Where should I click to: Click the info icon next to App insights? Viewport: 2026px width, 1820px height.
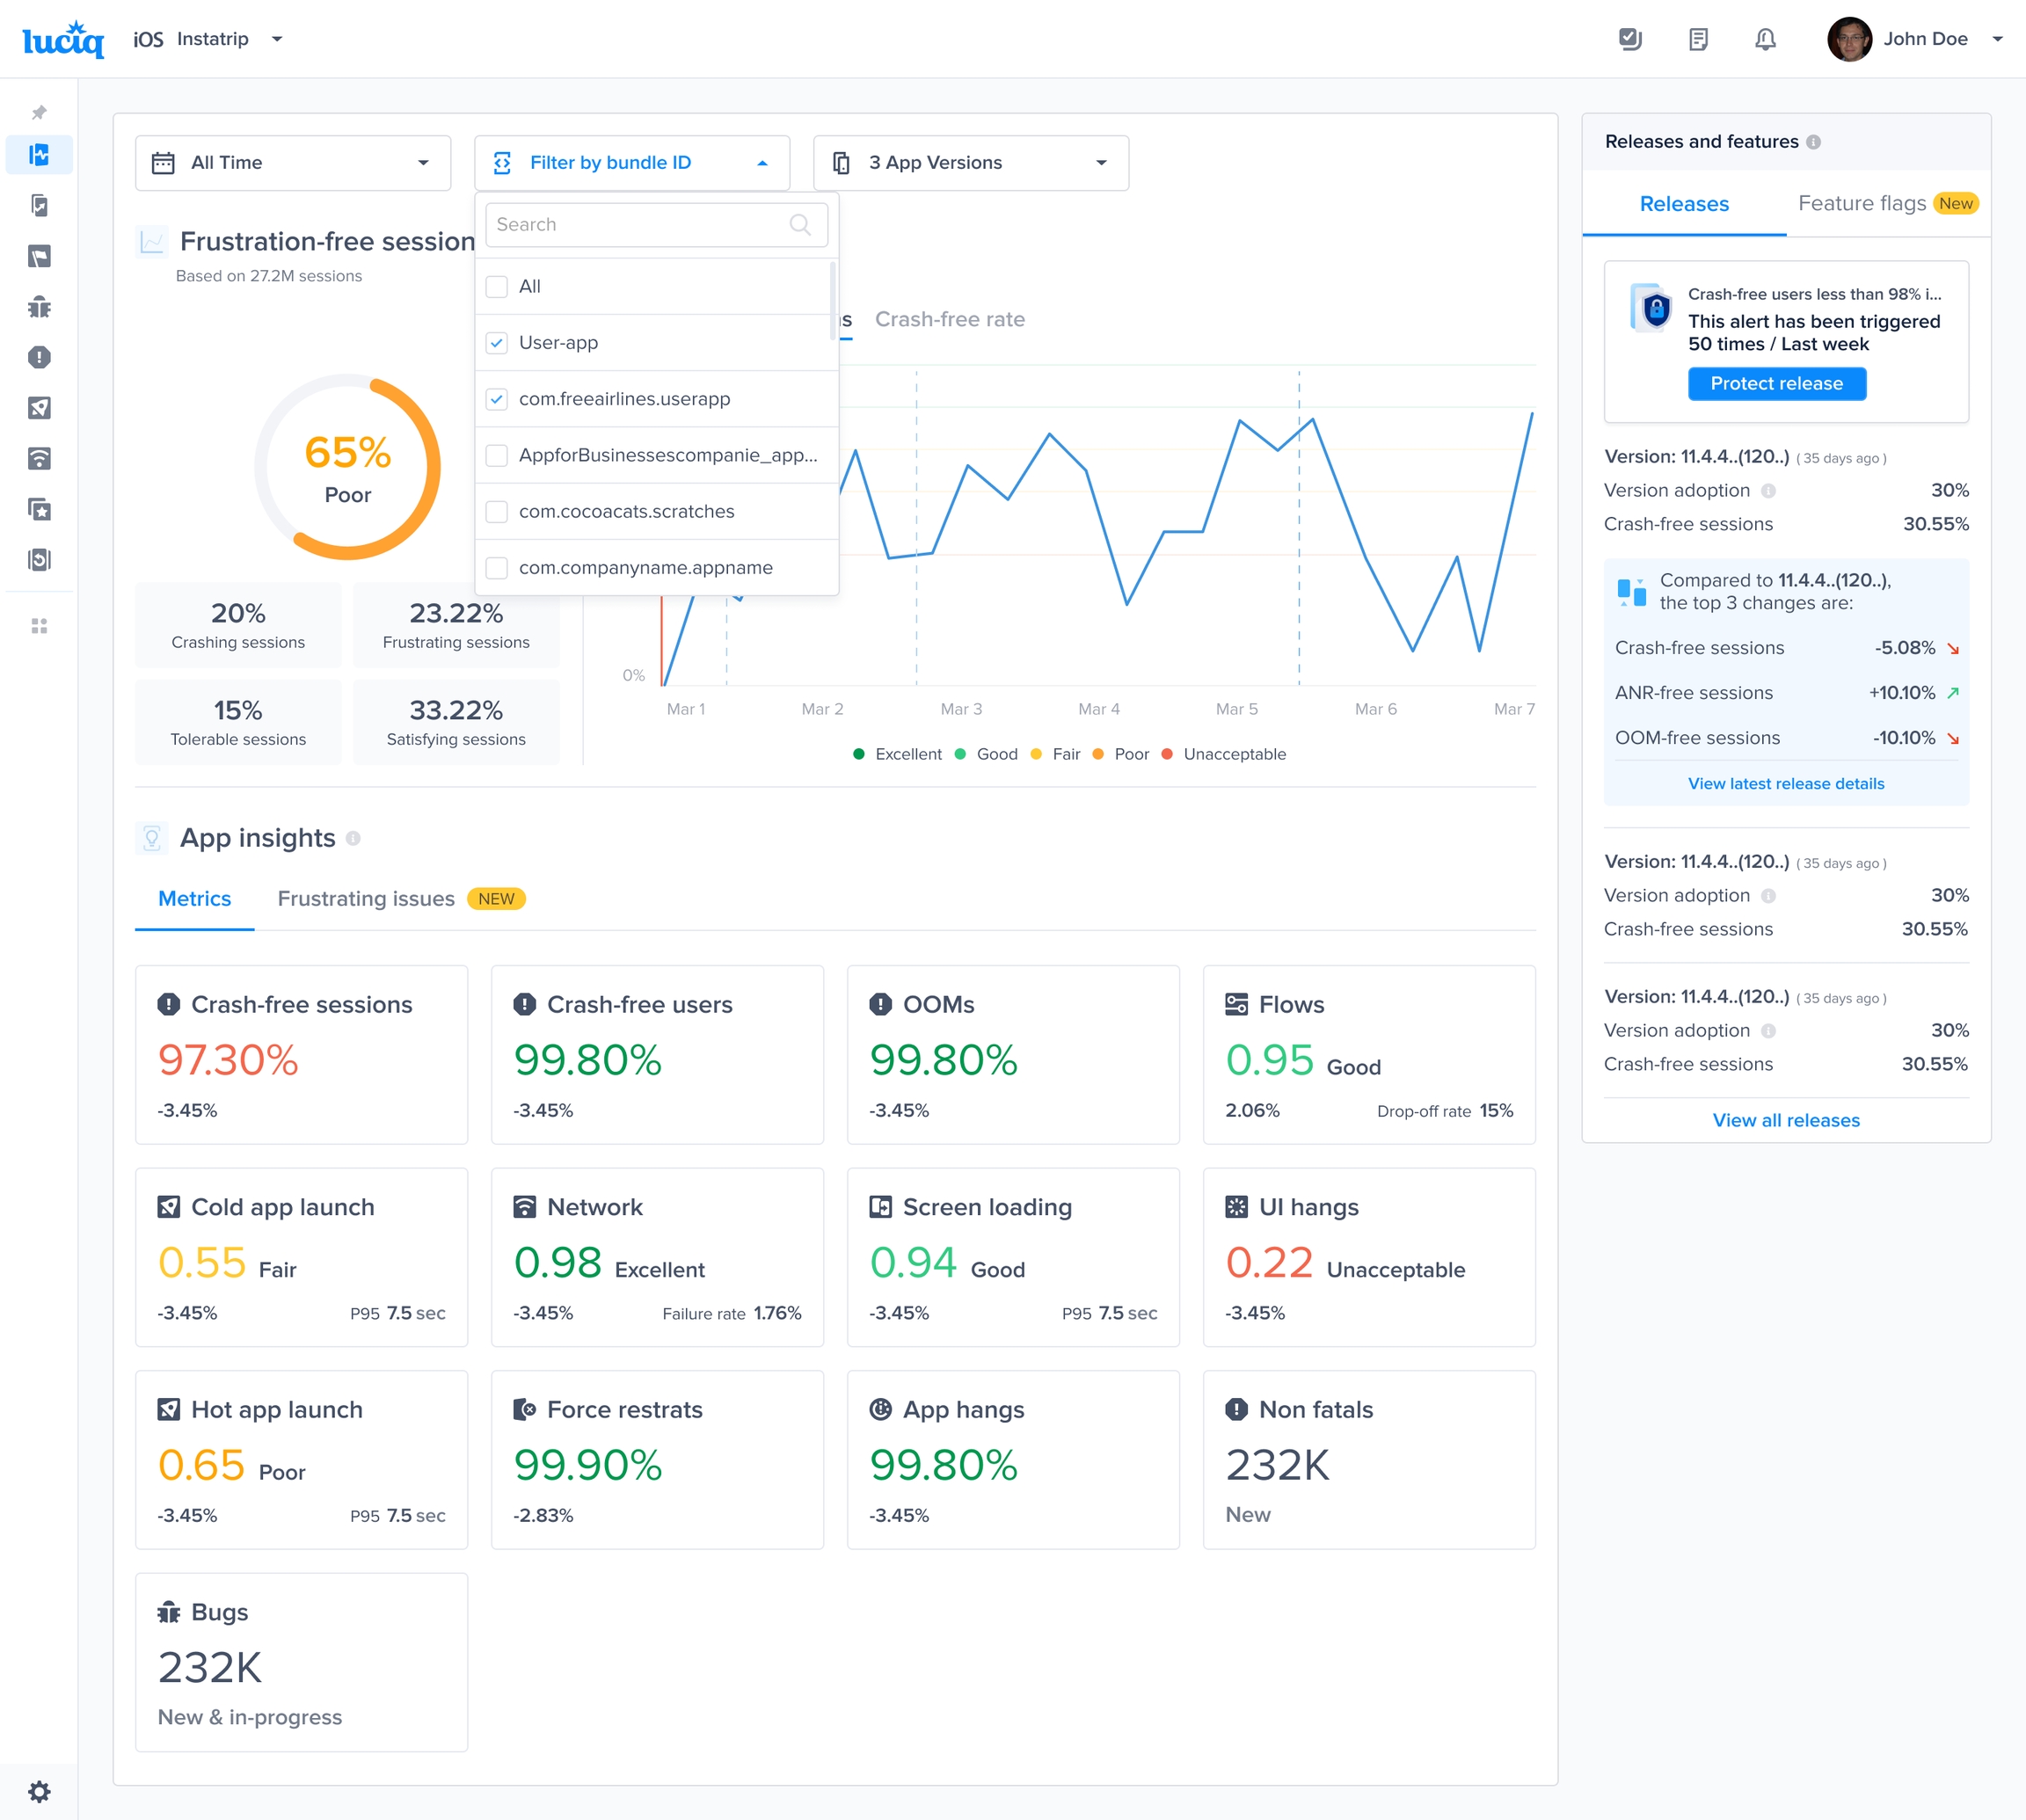pos(353,839)
